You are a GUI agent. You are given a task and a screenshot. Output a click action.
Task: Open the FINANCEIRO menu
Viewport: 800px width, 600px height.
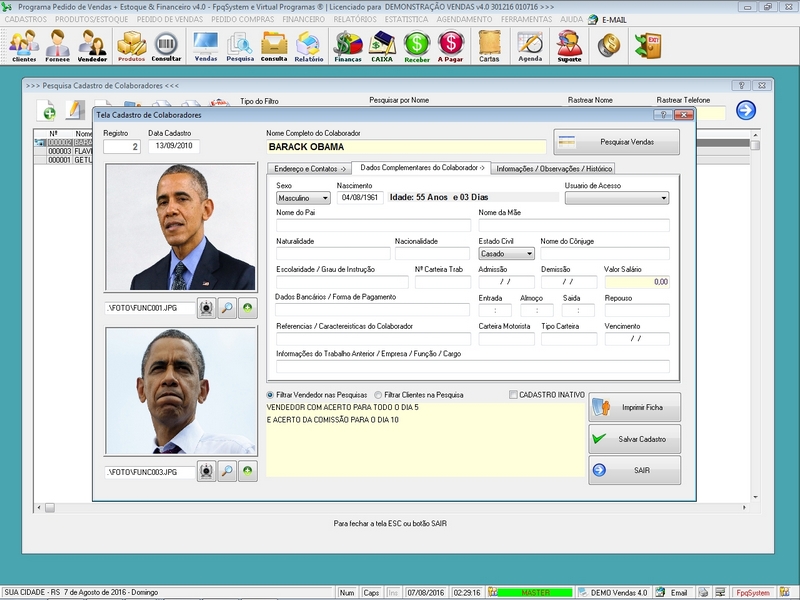304,19
